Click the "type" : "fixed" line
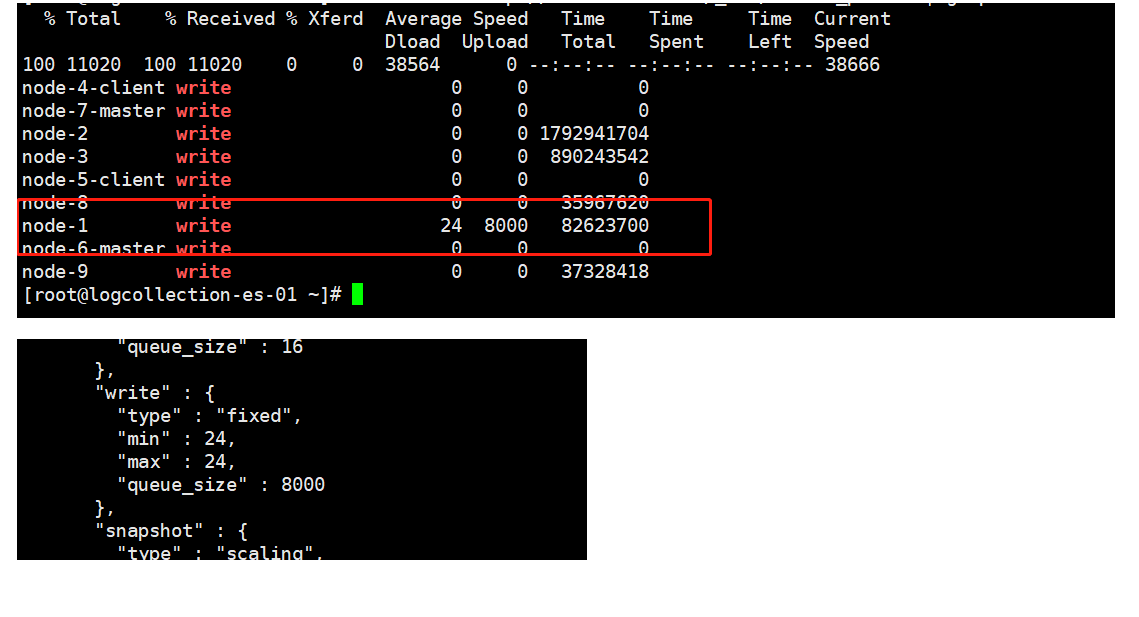This screenshot has height=617, width=1139. click(209, 416)
